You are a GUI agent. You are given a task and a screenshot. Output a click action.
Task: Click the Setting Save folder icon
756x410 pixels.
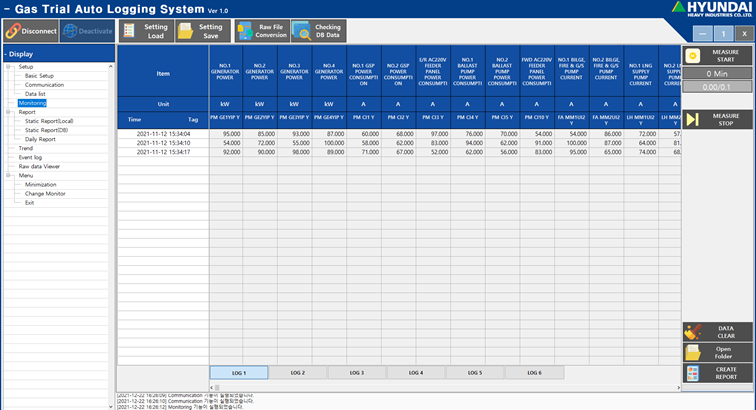(186, 31)
